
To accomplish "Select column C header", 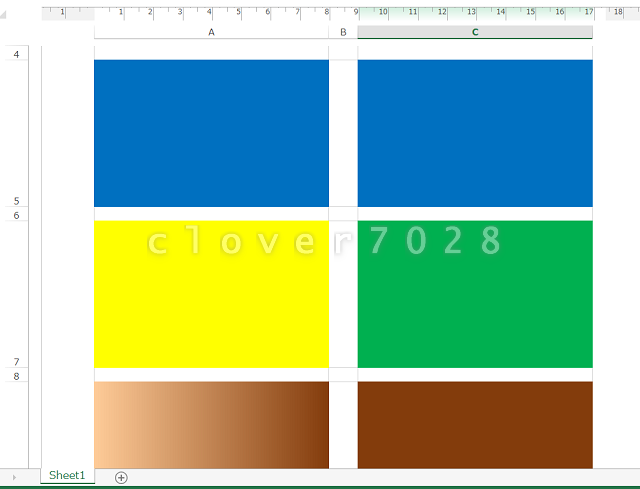I will click(474, 32).
